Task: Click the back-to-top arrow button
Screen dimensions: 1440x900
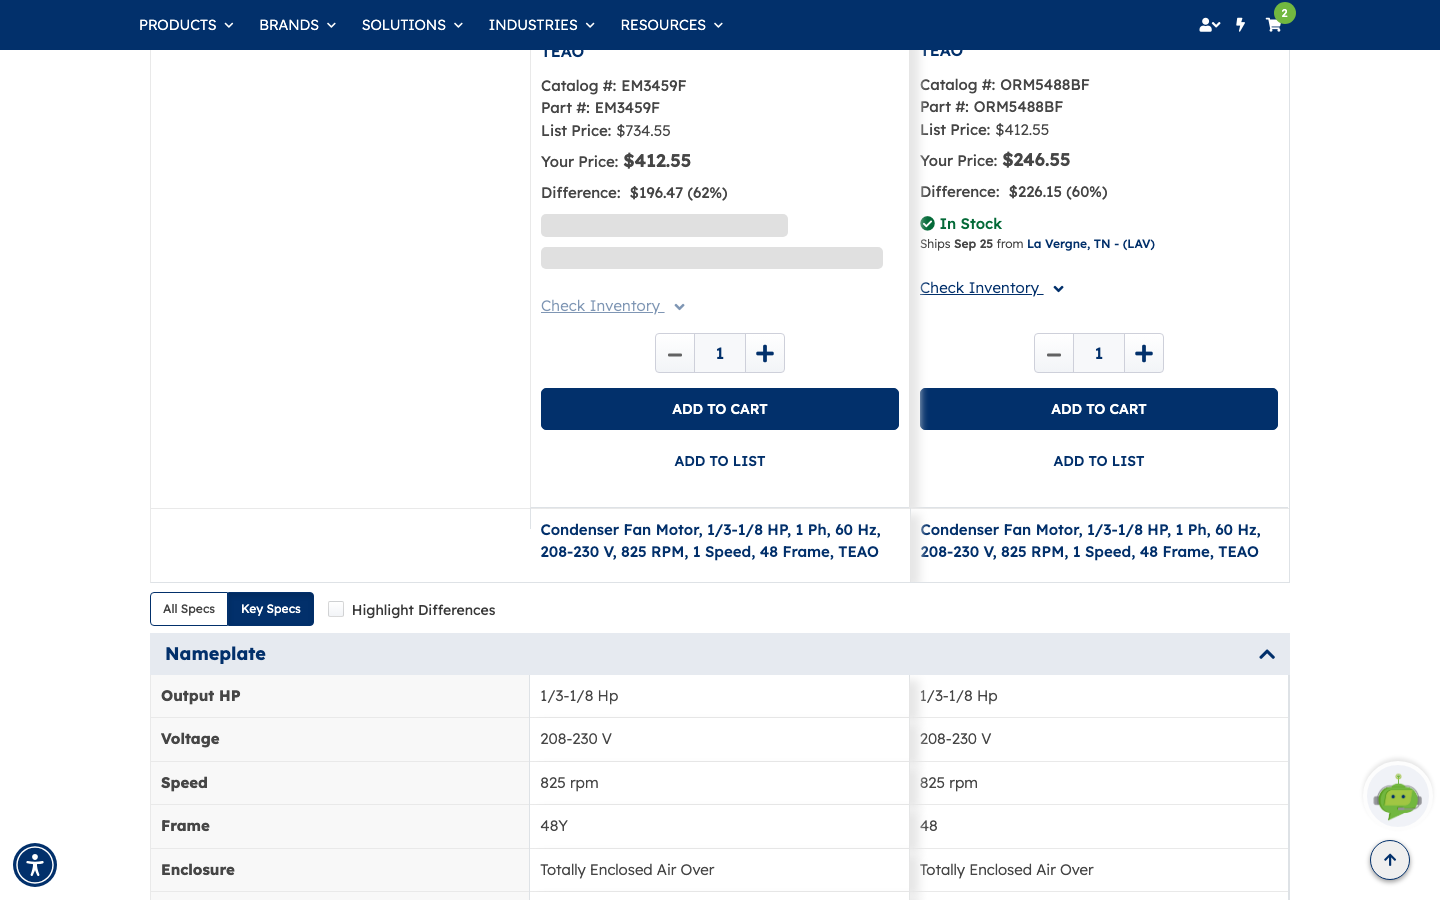Action: (1390, 860)
